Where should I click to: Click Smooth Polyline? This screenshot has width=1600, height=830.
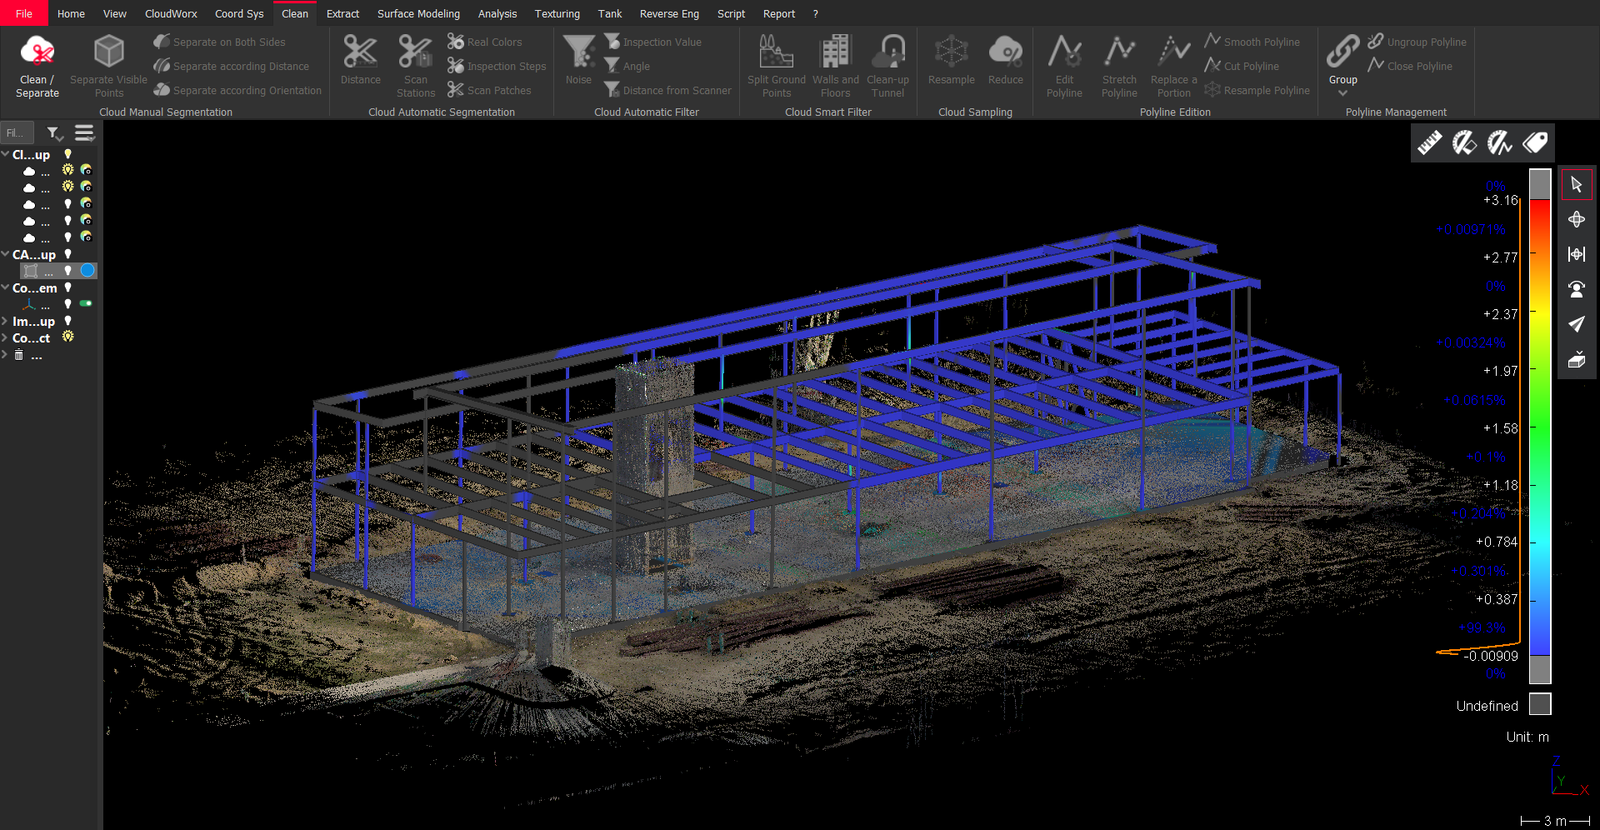pyautogui.click(x=1252, y=42)
